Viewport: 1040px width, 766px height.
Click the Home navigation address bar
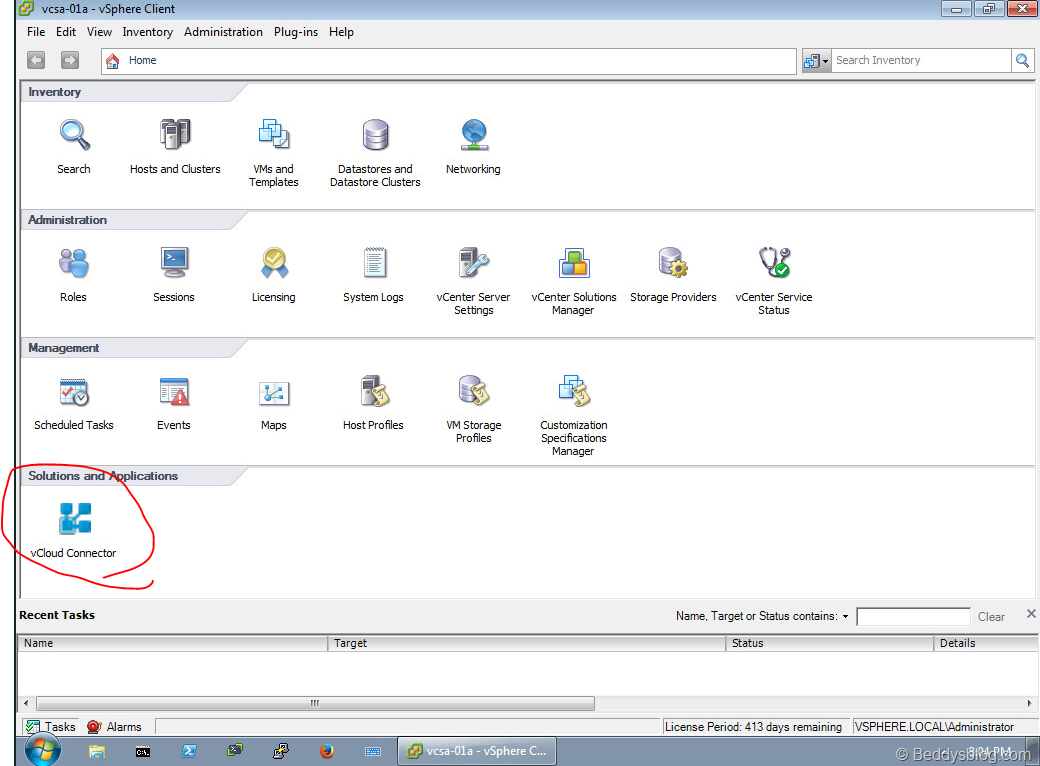[x=449, y=60]
